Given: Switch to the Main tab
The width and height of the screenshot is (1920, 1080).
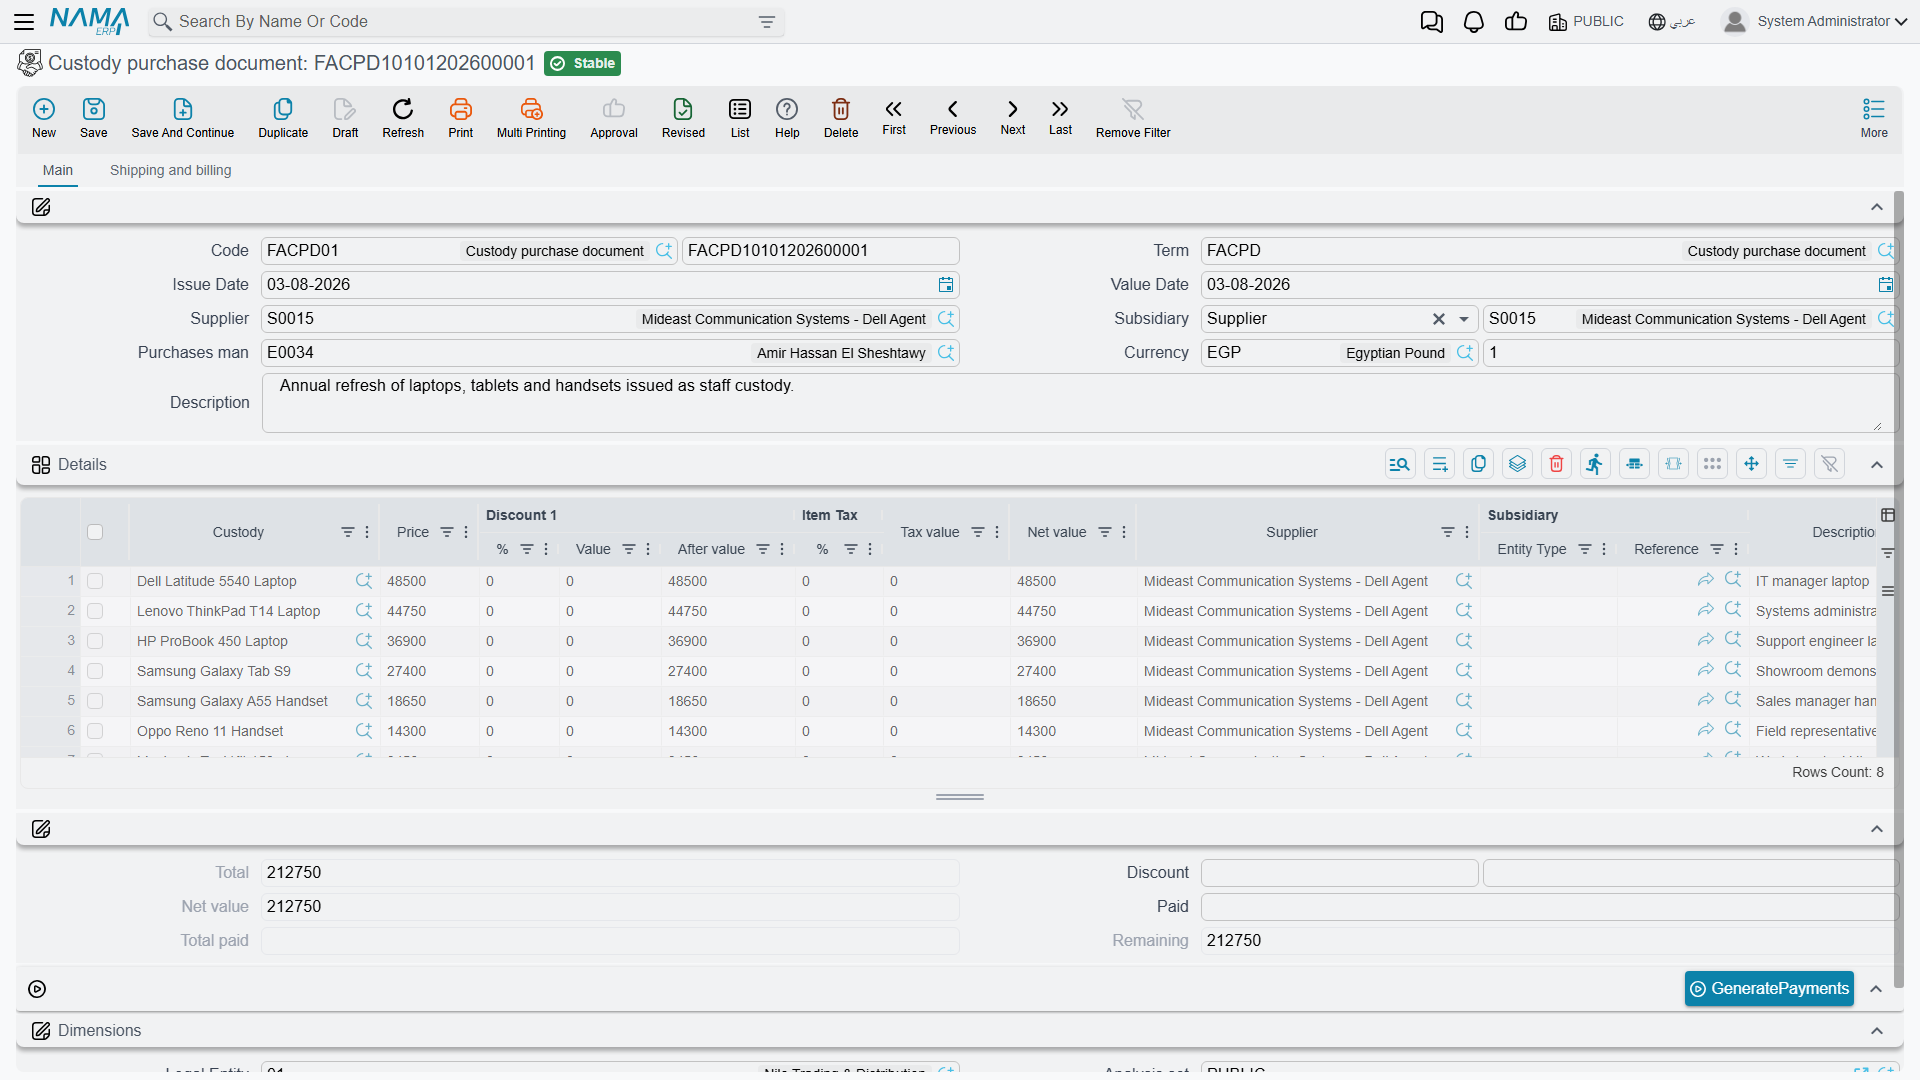Looking at the screenshot, I should (58, 170).
